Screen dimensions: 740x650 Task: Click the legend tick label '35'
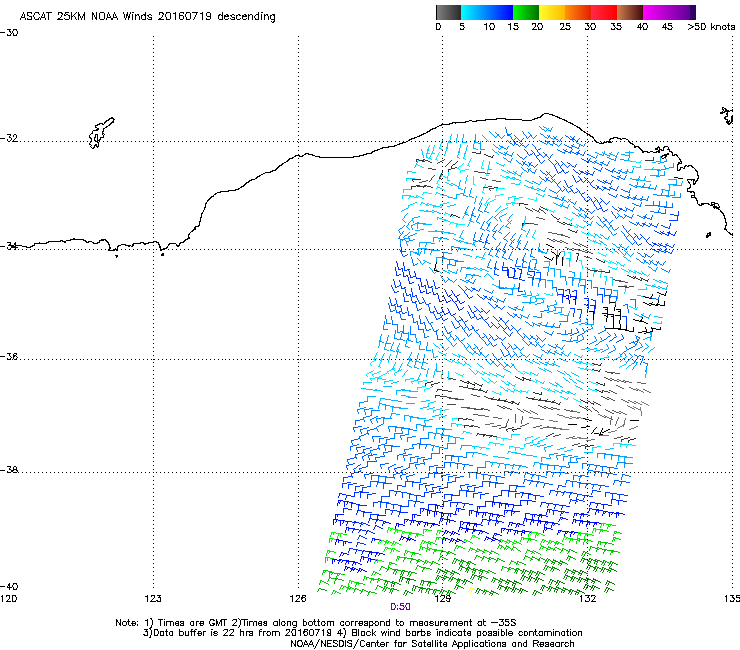pyautogui.click(x=616, y=27)
